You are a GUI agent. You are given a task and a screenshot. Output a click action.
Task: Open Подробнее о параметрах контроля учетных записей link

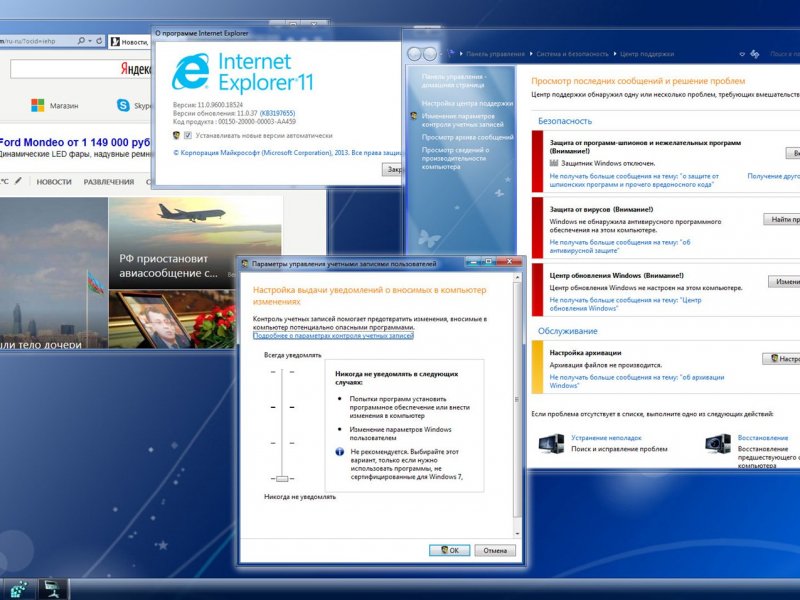point(333,336)
